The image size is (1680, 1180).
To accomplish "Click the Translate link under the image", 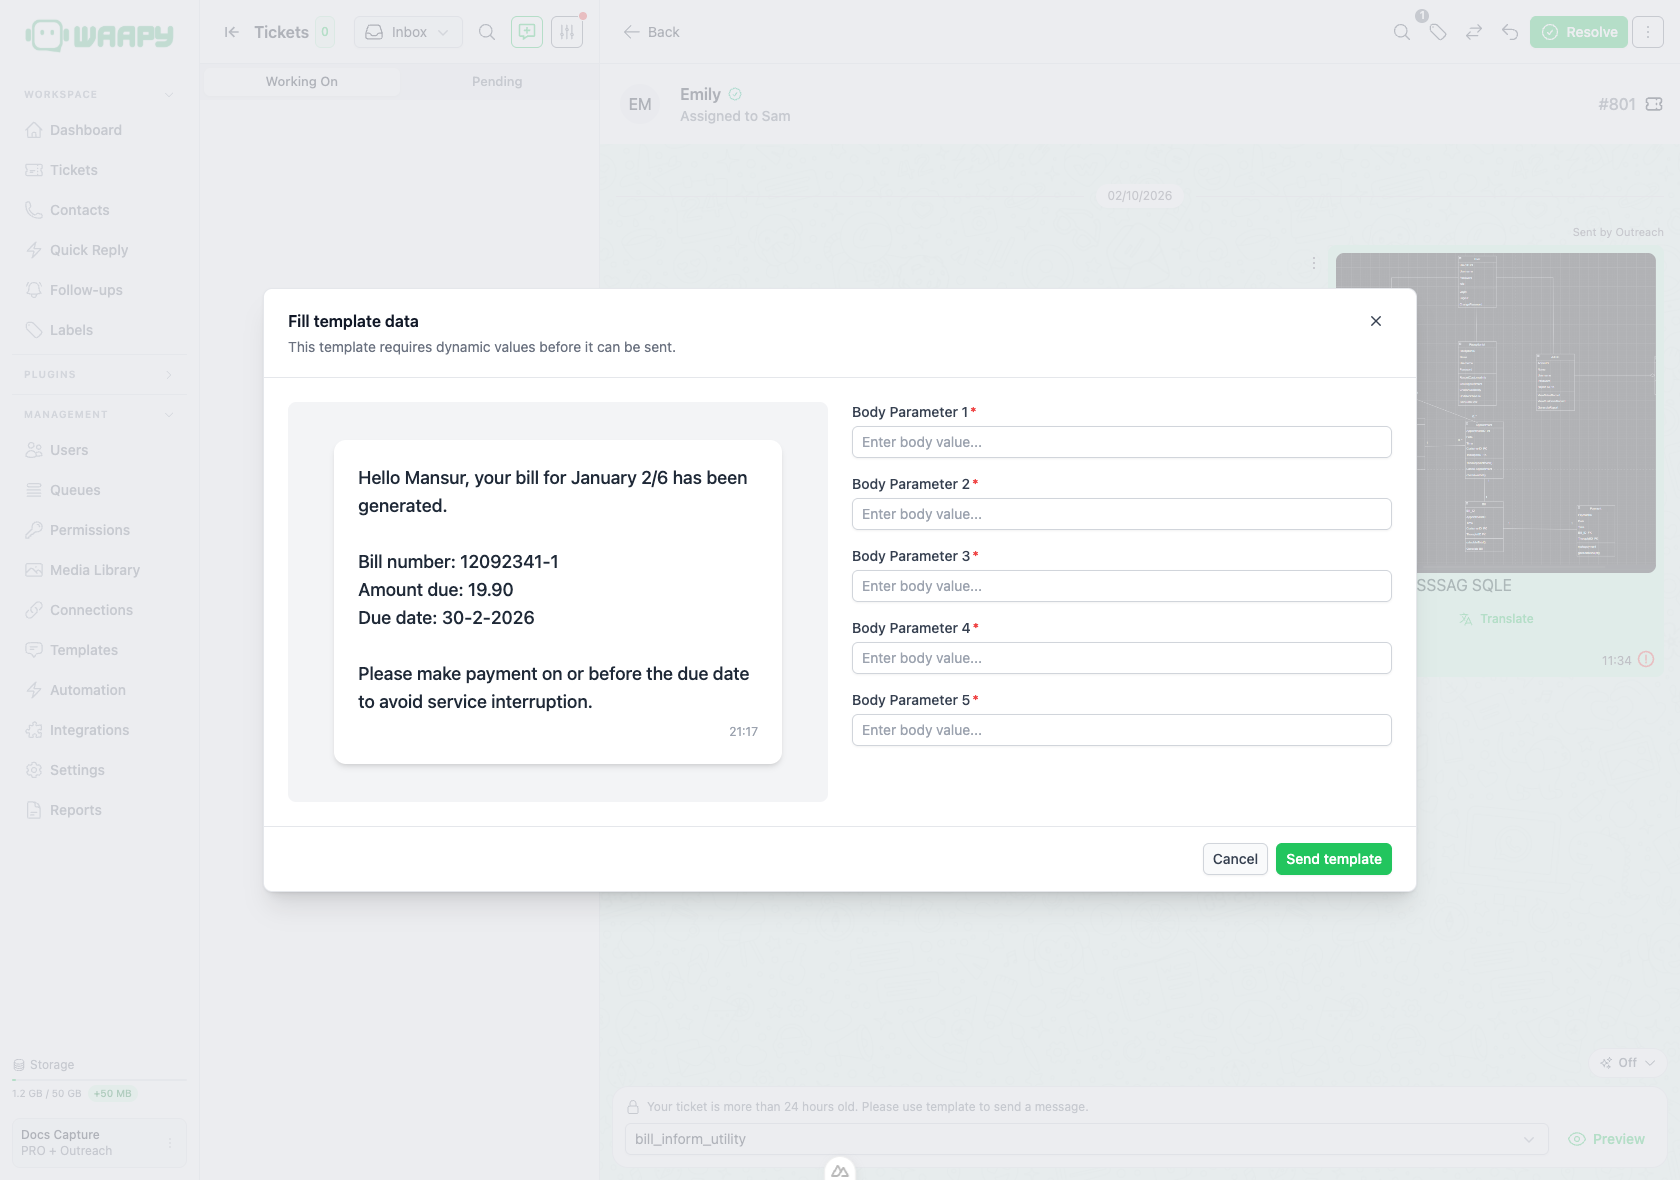I will [x=1496, y=619].
